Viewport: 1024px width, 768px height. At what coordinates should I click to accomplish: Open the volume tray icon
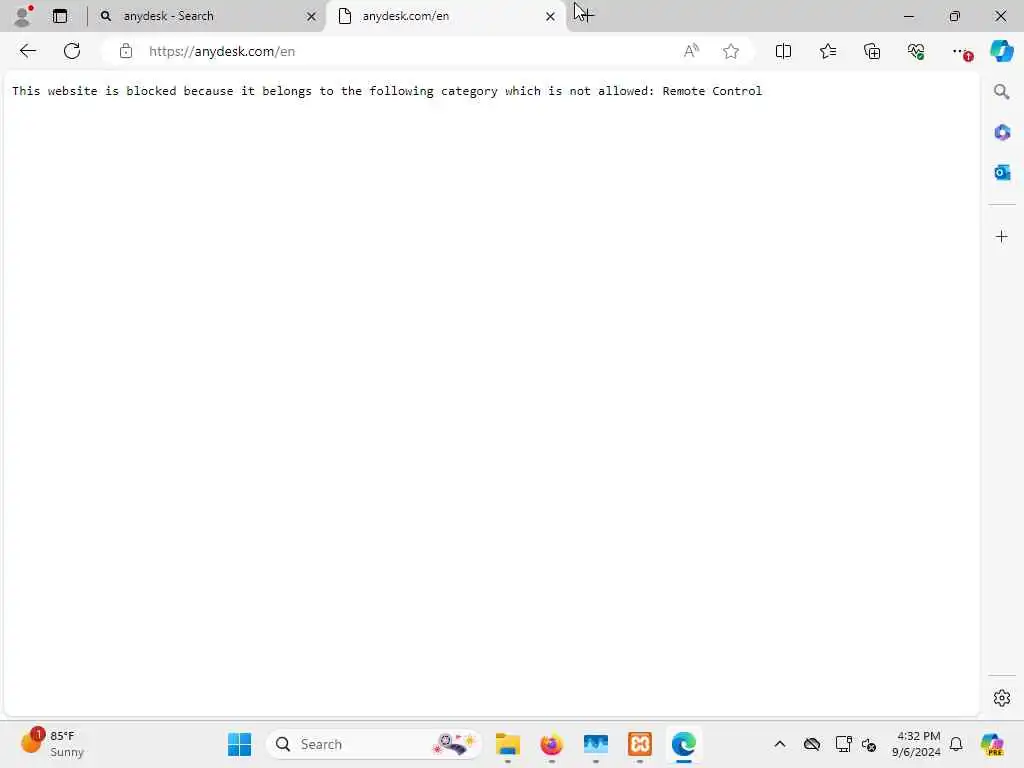(869, 744)
